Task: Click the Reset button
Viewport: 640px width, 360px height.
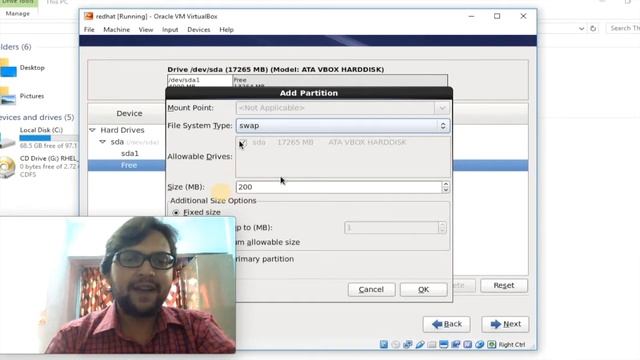Action: tap(504, 286)
